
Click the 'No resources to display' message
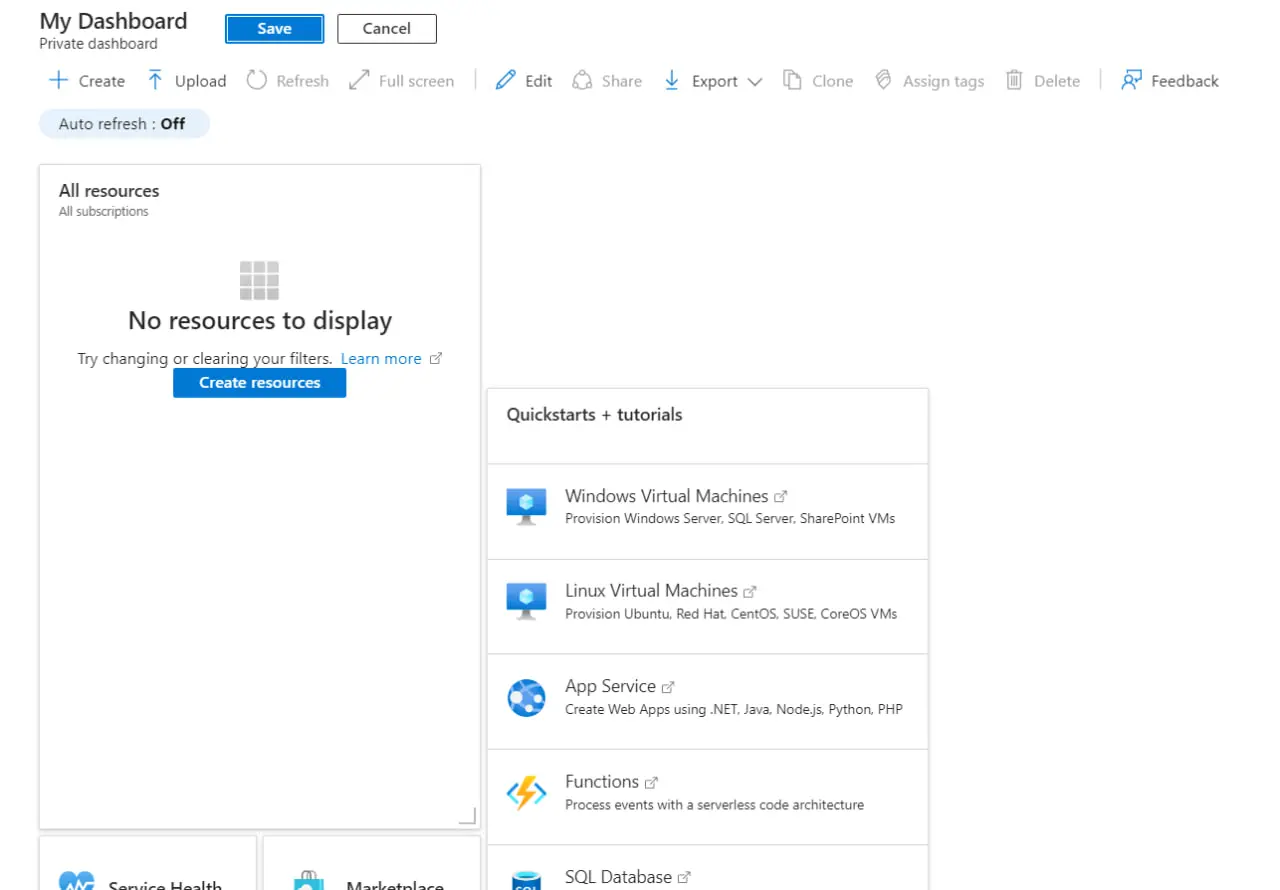260,321
